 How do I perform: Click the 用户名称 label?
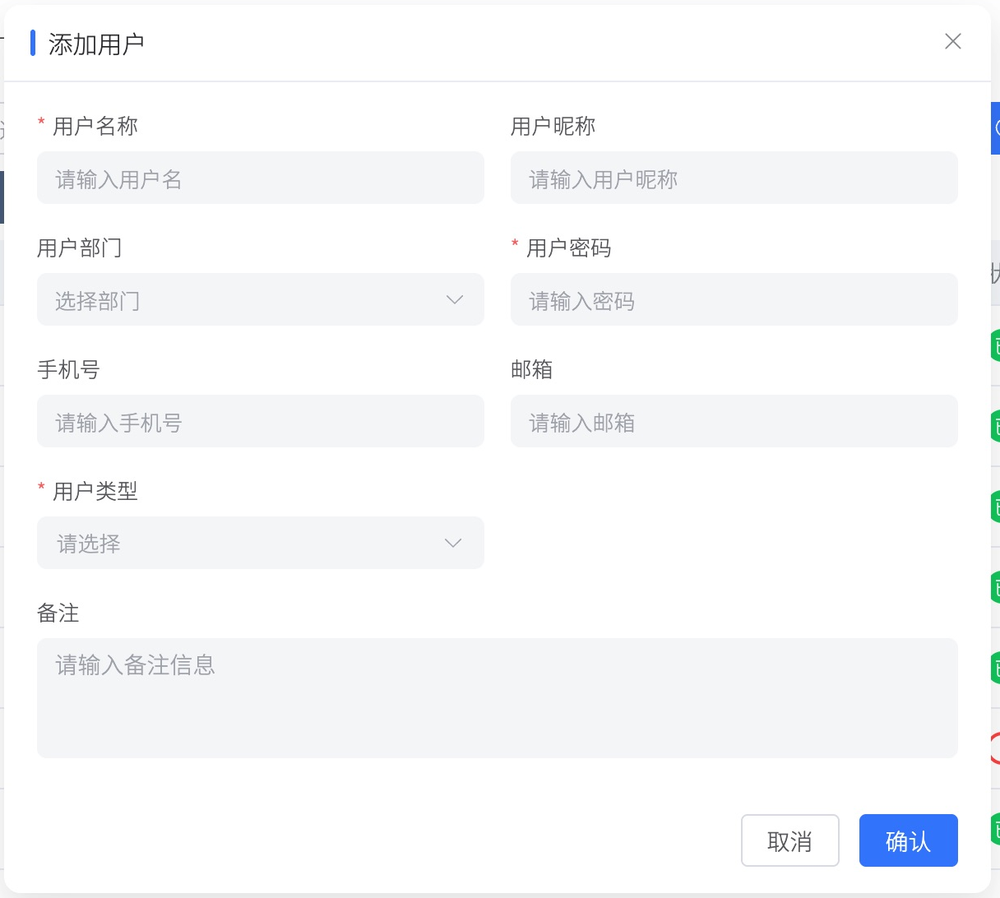(95, 126)
